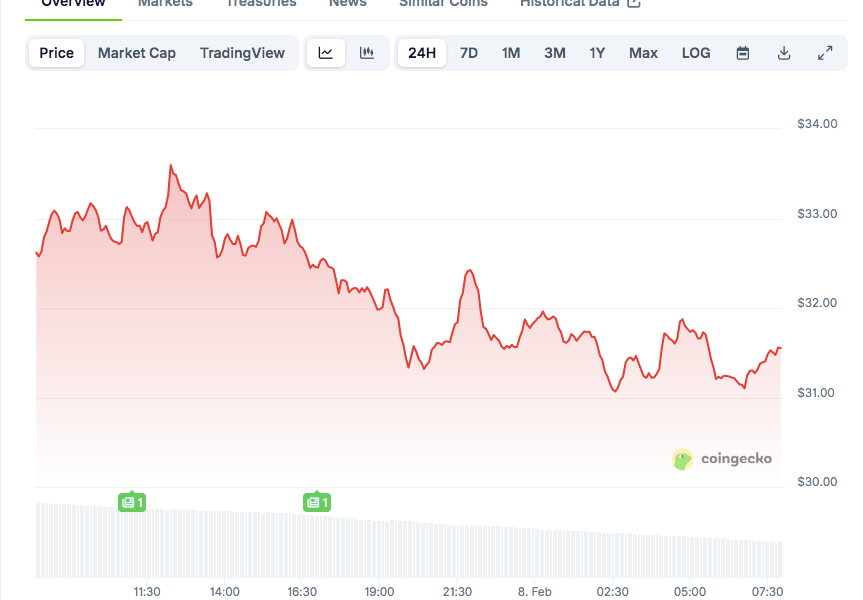
Task: Expand chart to fullscreen
Action: (x=825, y=52)
